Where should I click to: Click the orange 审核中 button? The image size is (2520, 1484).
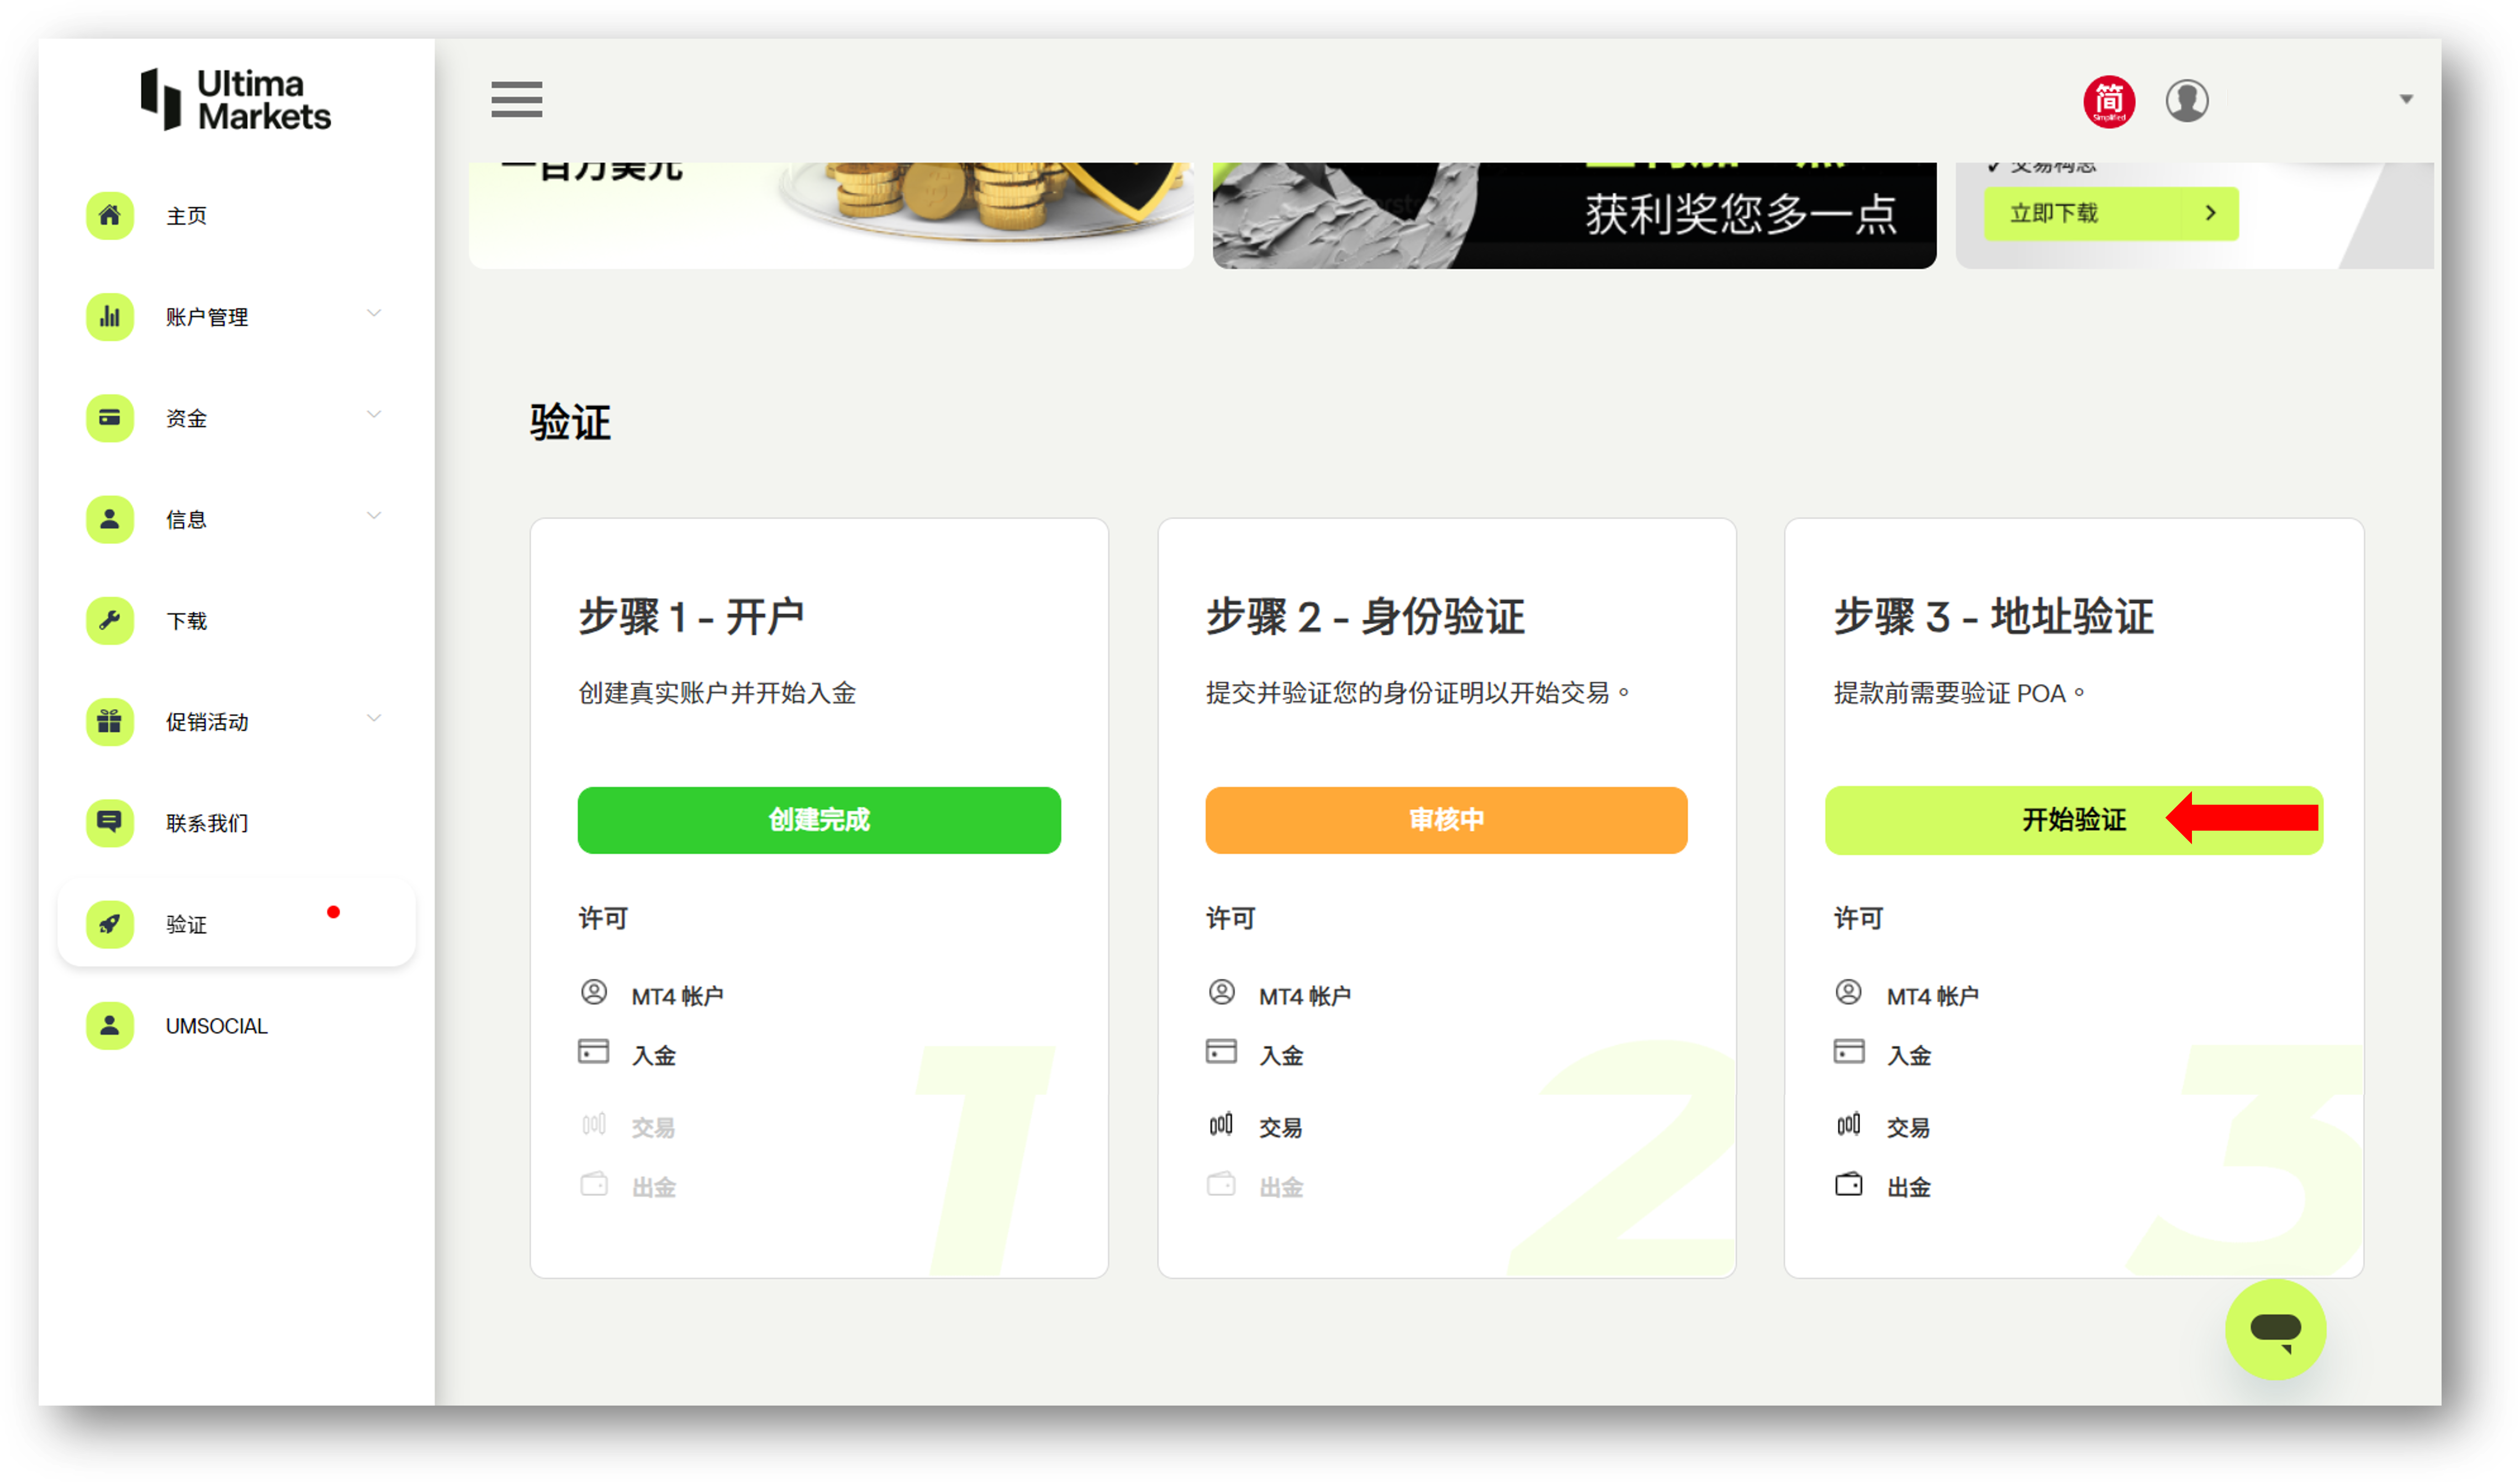1446,820
